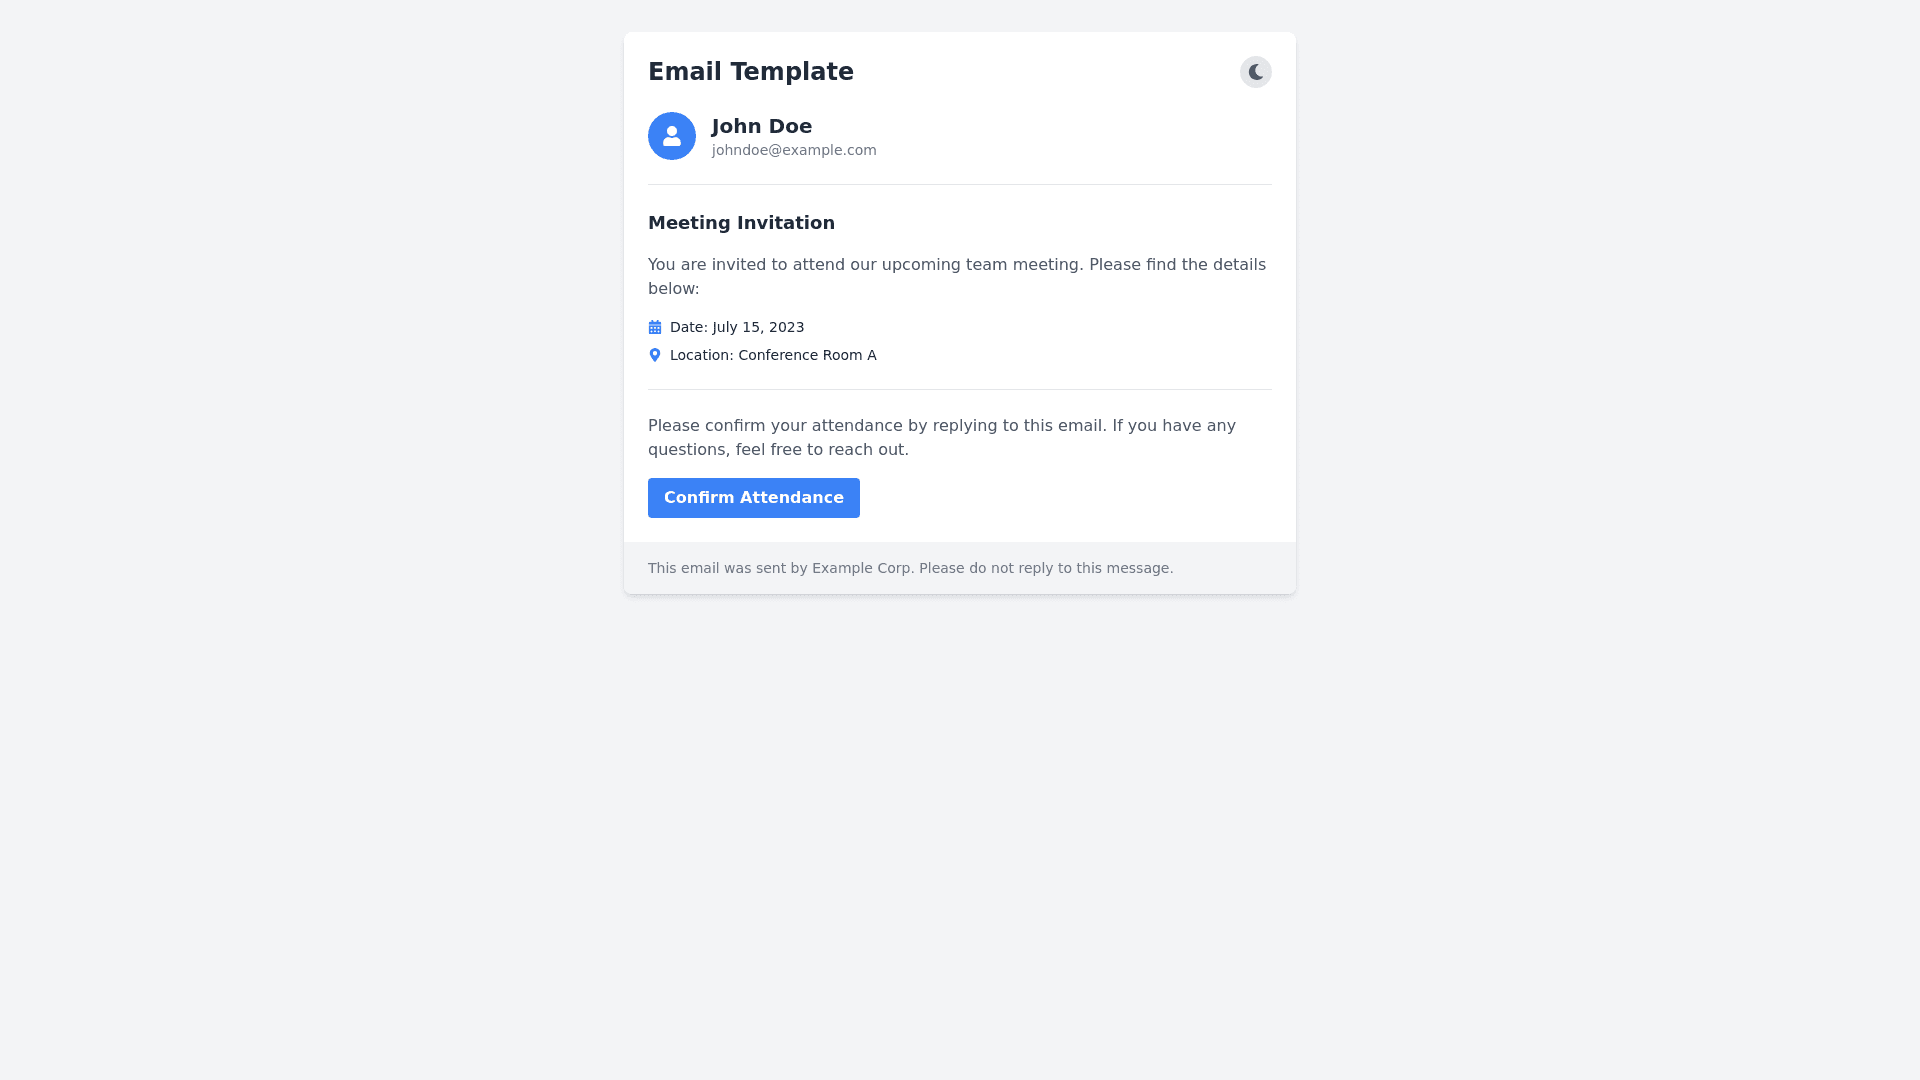Click the johndoe@example.com email address
The width and height of the screenshot is (1920, 1080).
click(794, 150)
